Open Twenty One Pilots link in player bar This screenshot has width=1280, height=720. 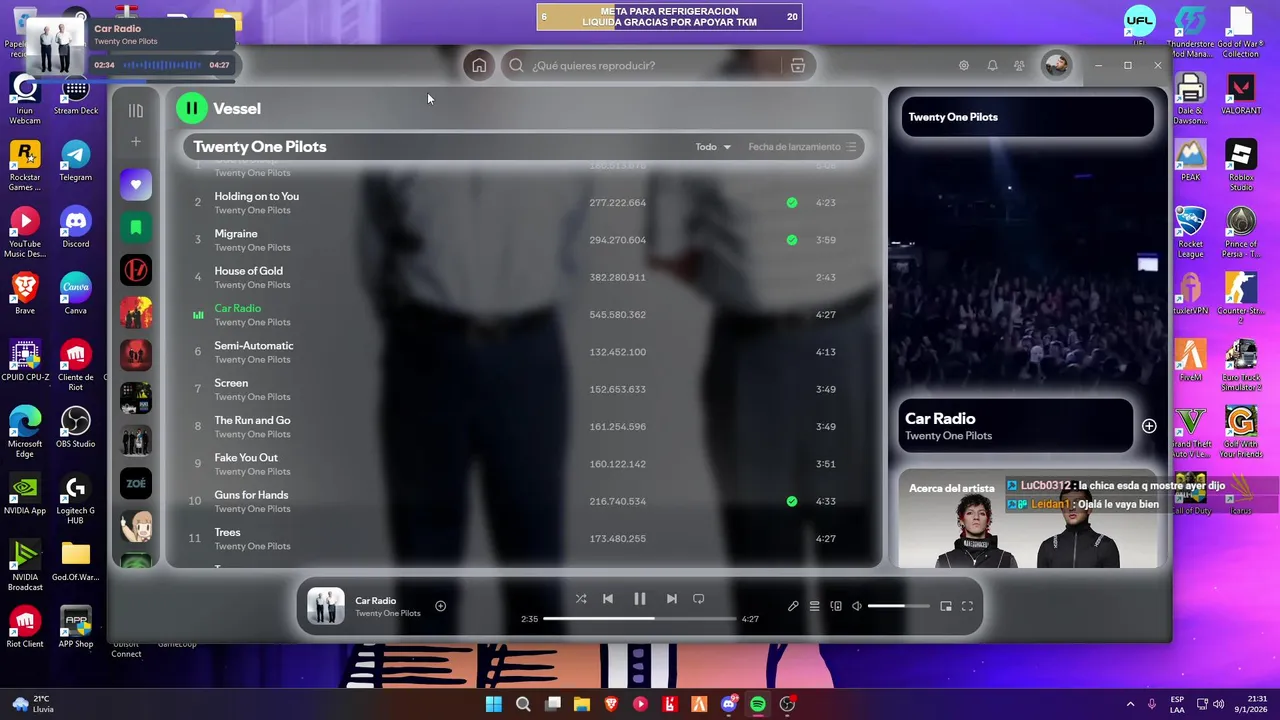[388, 613]
